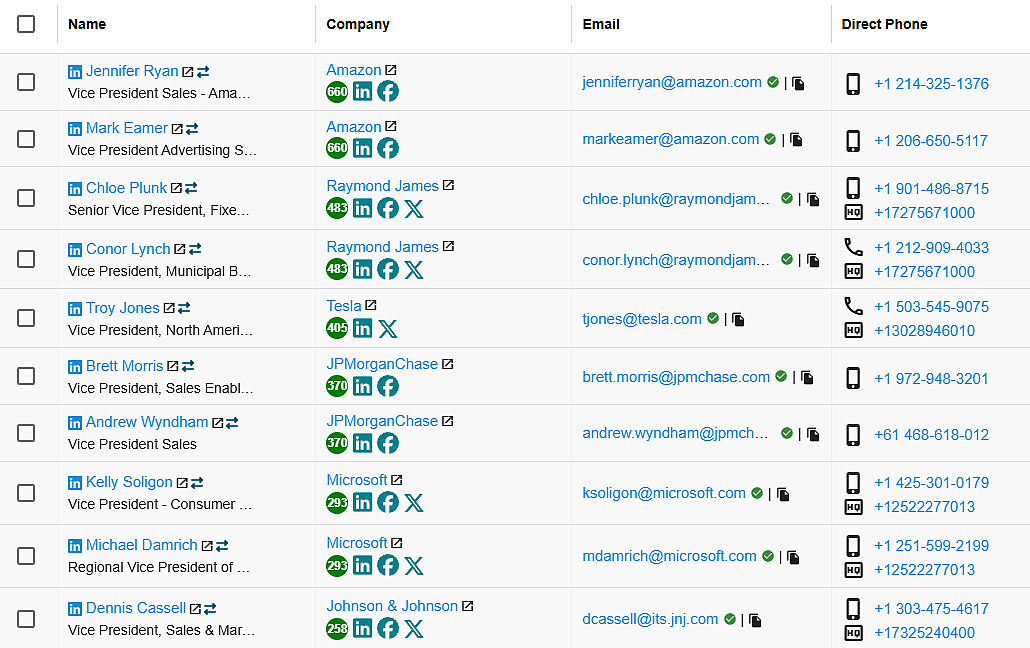Viewport: 1030px width, 648px height.
Task: Open Jennifer Ryan's LinkedIn profile icon
Action: (x=75, y=72)
